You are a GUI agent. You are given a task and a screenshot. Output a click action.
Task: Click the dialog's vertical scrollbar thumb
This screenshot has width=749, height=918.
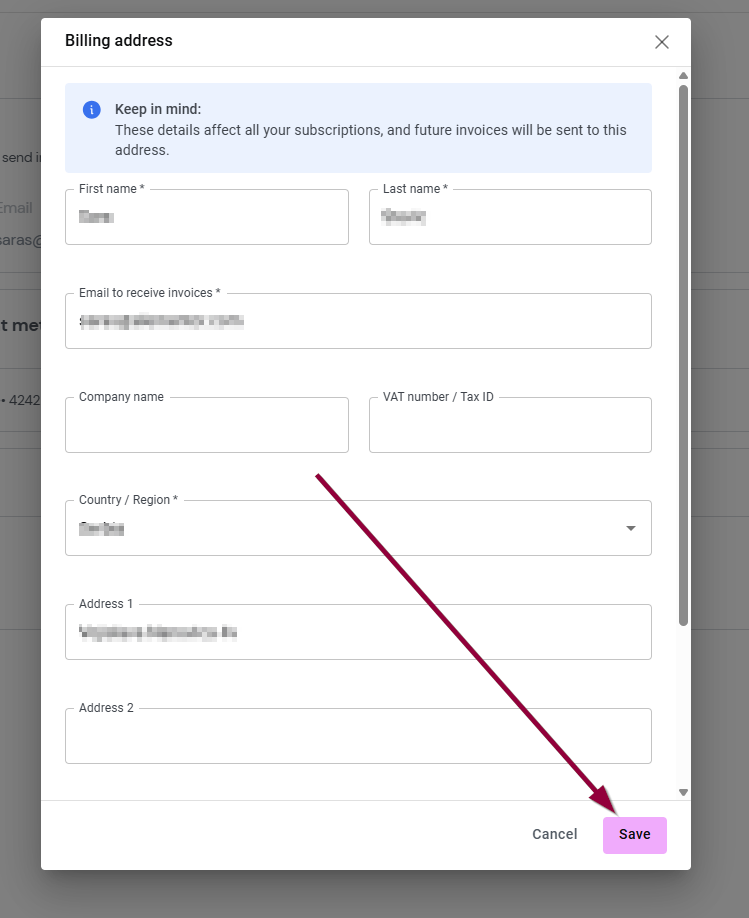[x=683, y=350]
